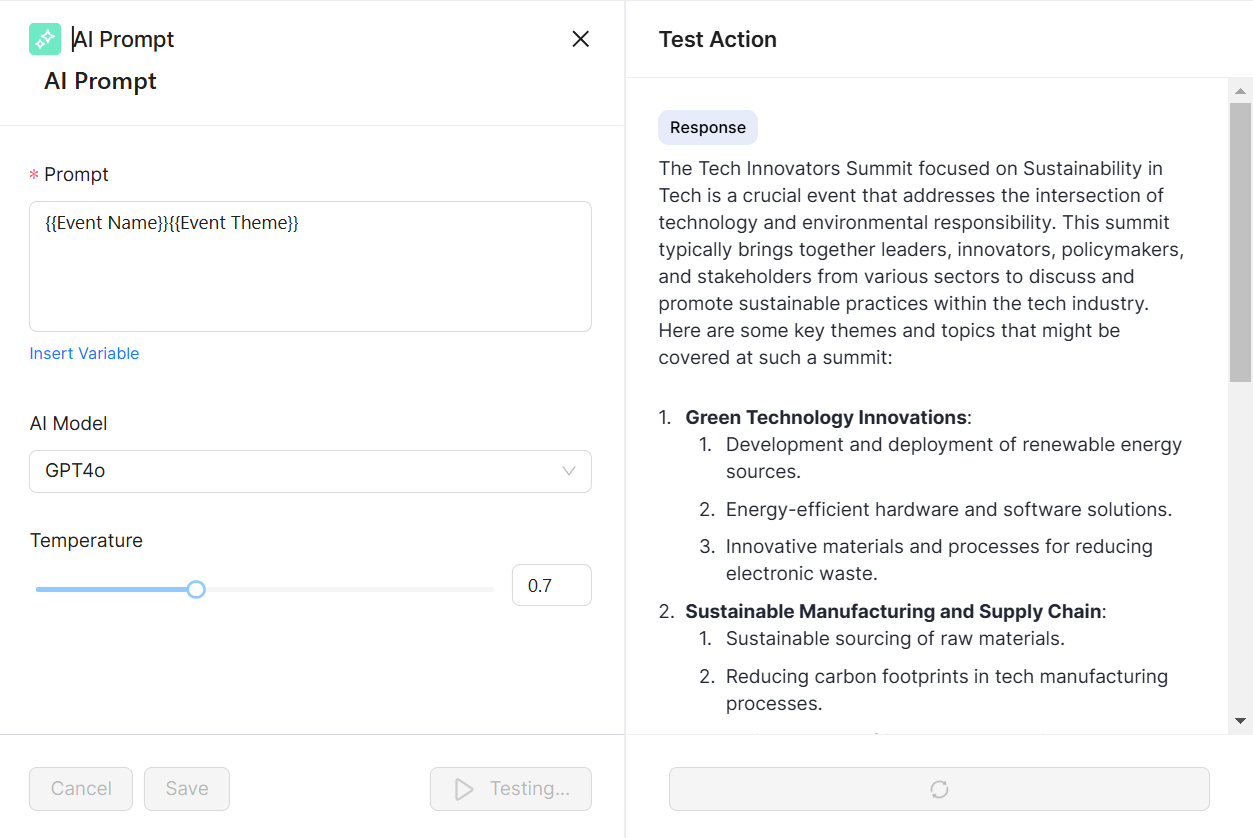Click the unfilled Temperature slider track
The height and width of the screenshot is (838, 1253).
click(x=350, y=589)
